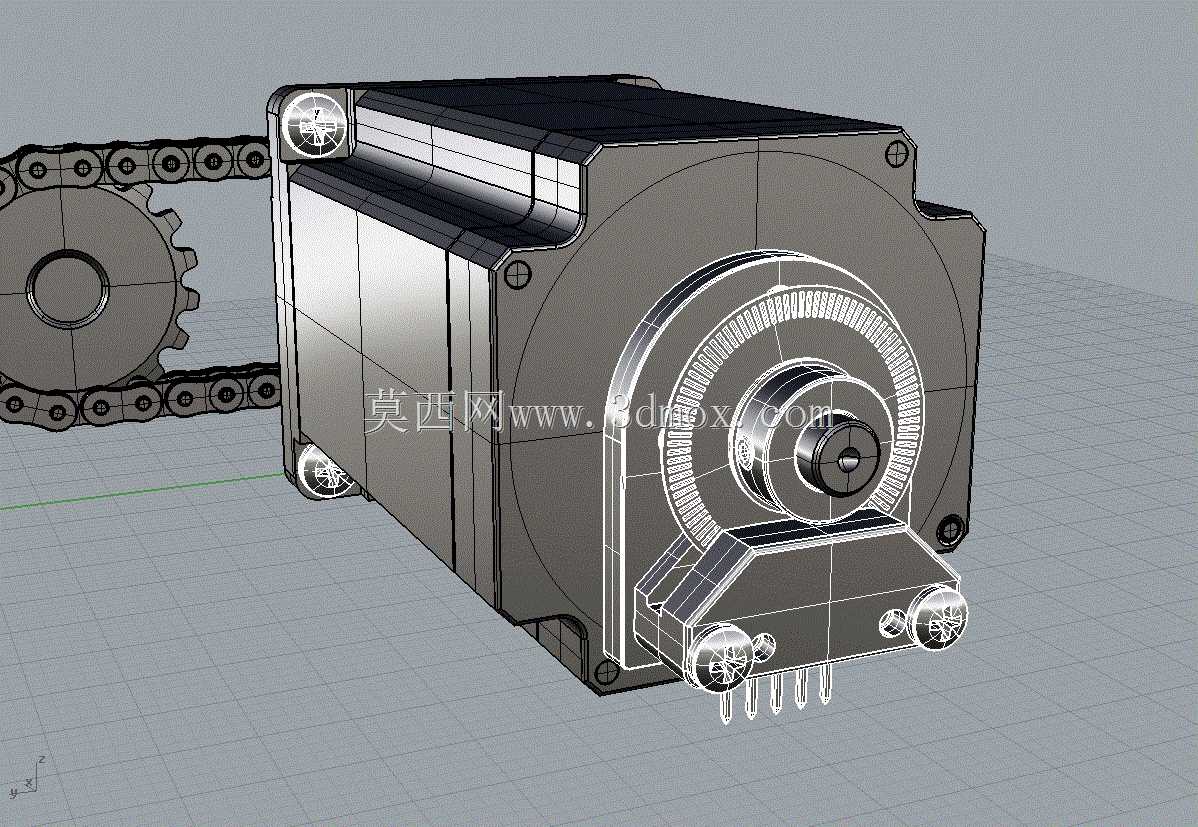Screen dimensions: 1198x827
Task: Select the lower run of roller chain
Action: pos(141,396)
